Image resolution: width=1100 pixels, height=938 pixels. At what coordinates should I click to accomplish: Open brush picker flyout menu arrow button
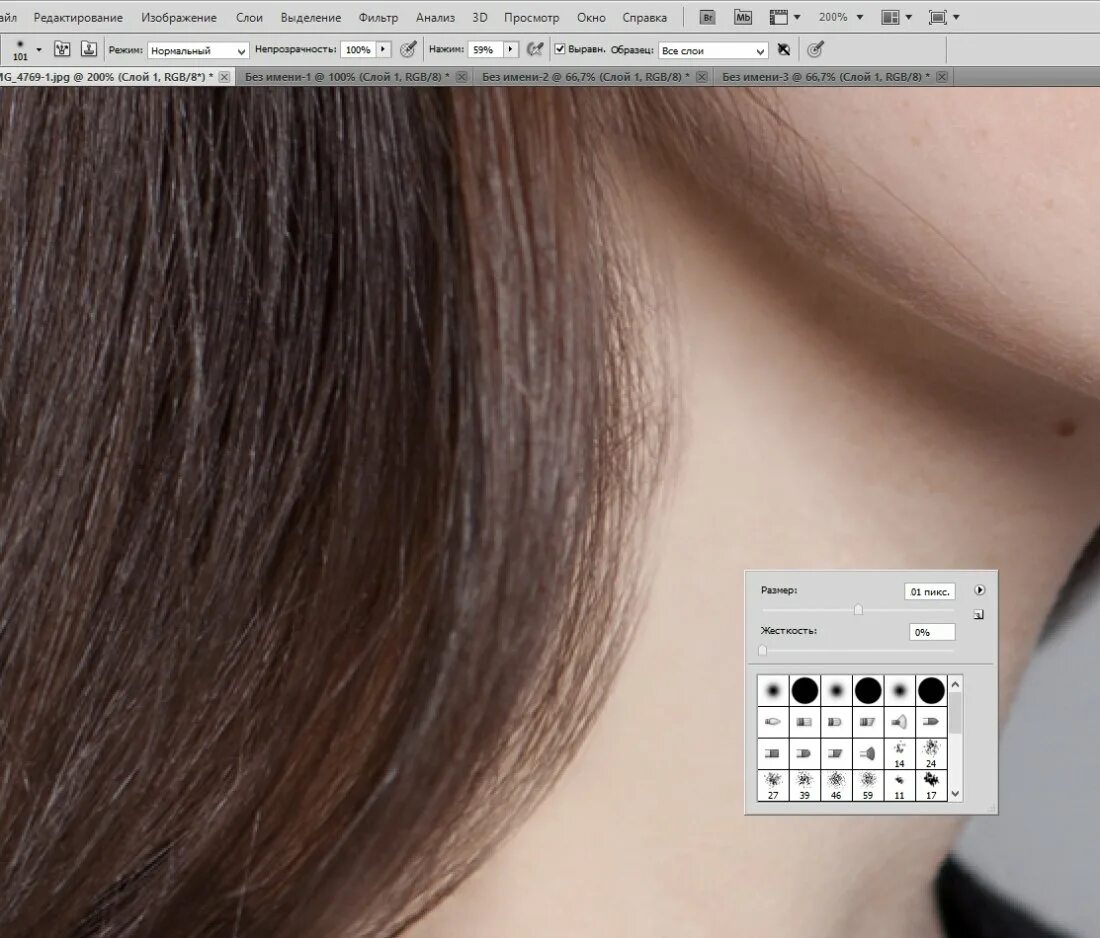tap(979, 590)
